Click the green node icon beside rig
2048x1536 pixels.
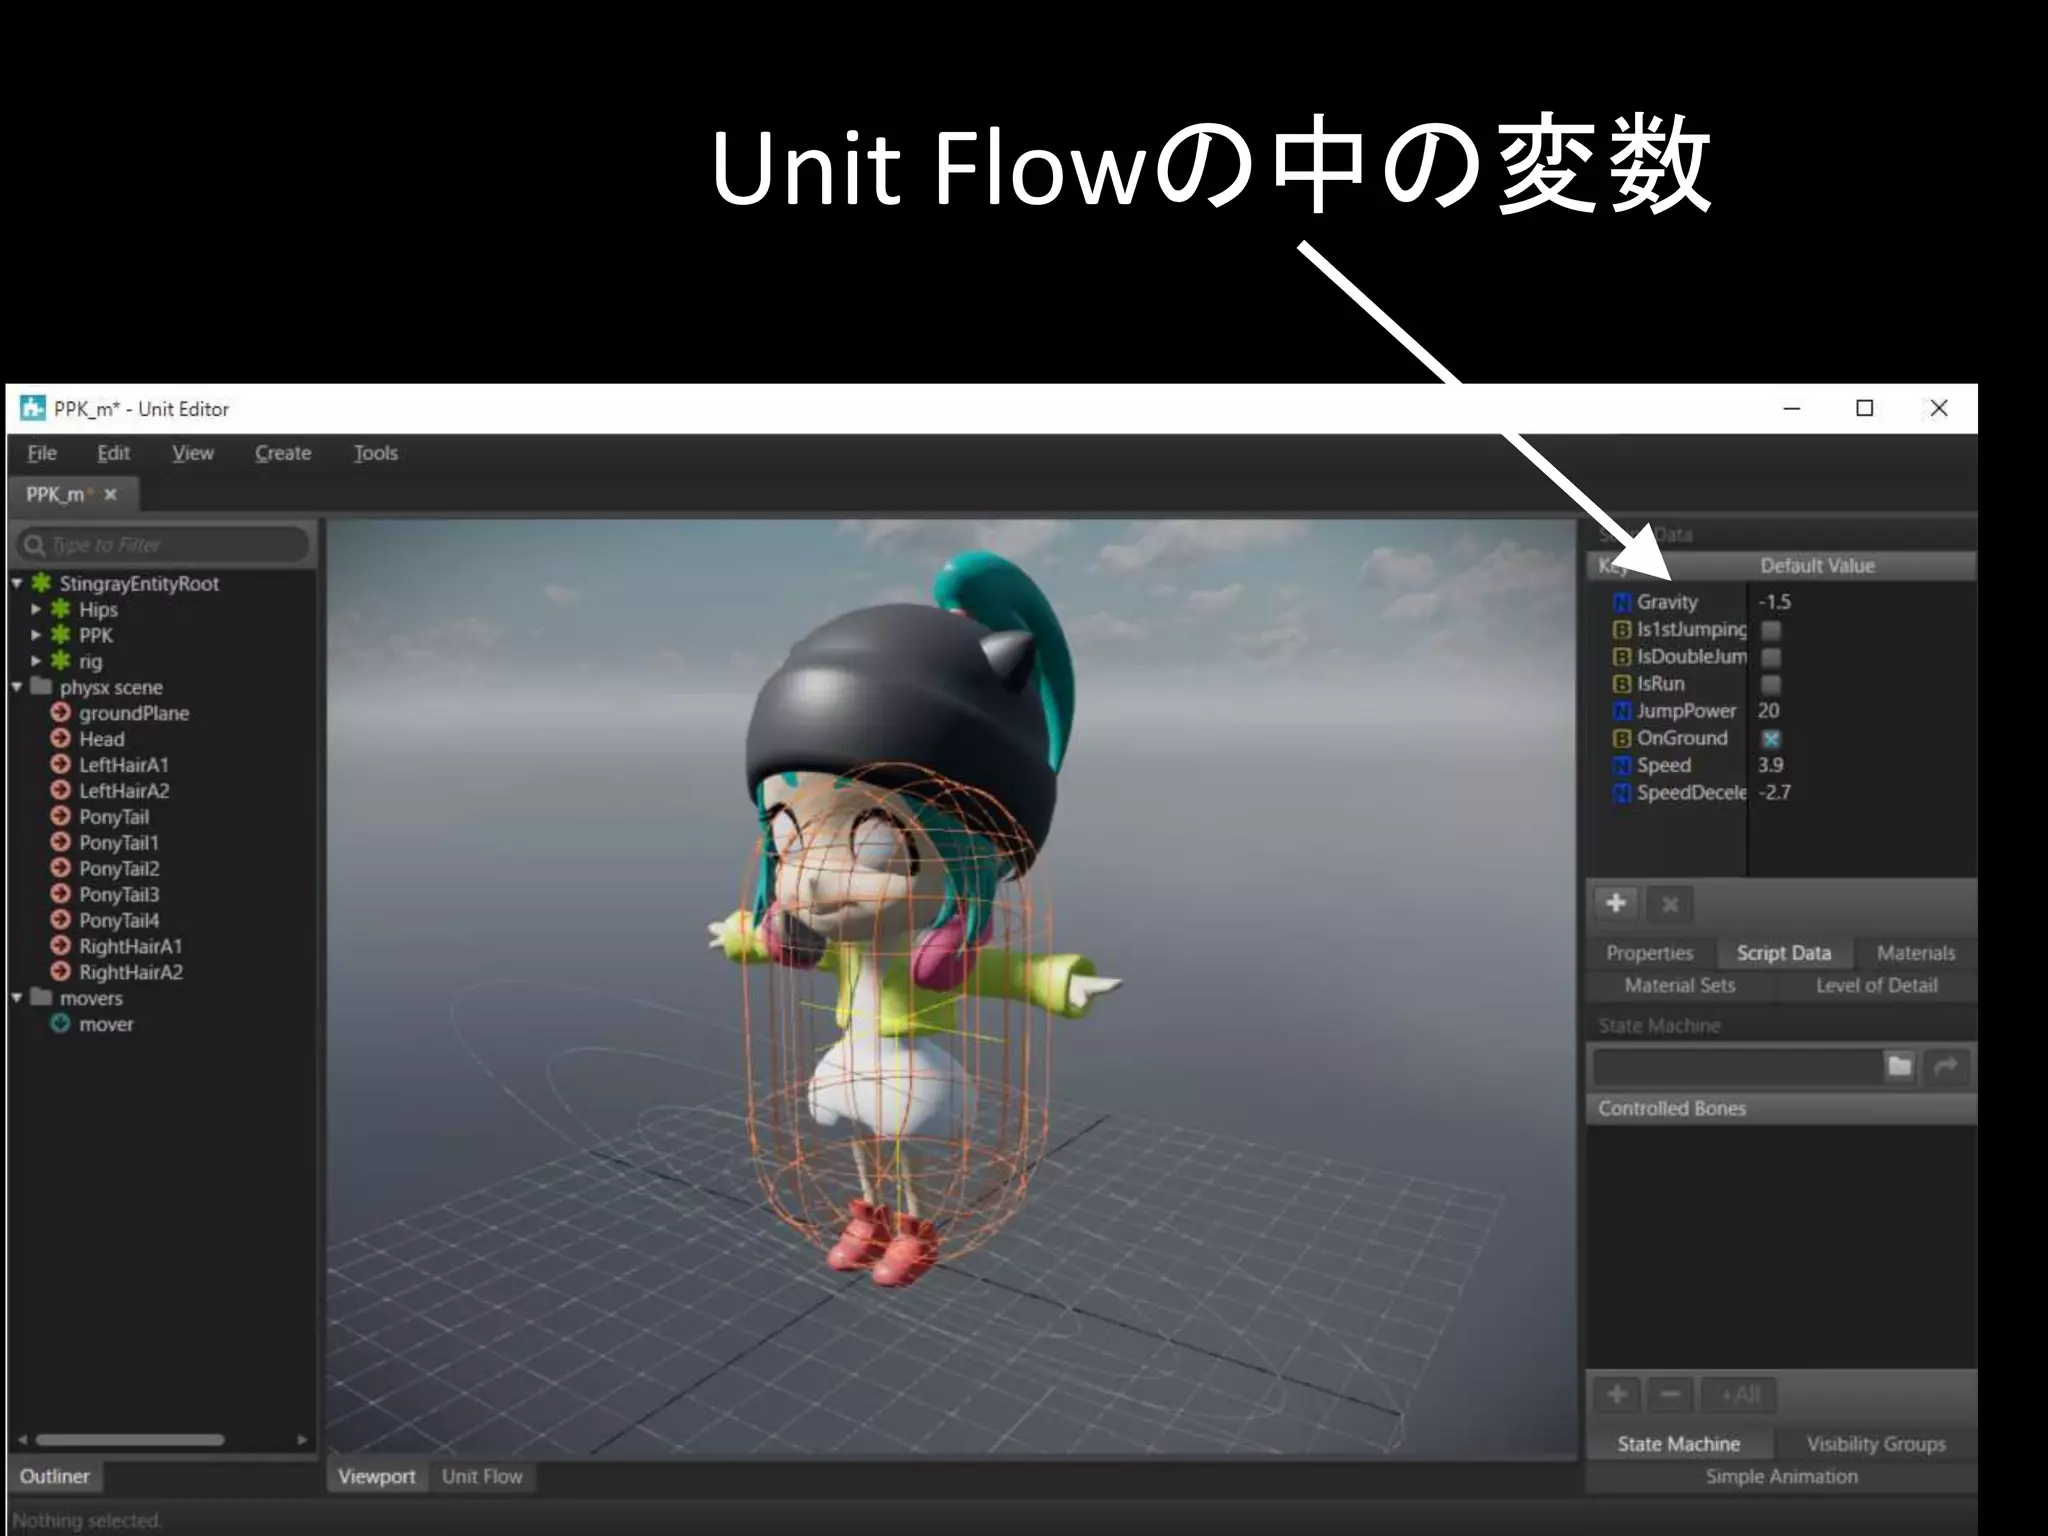[61, 661]
